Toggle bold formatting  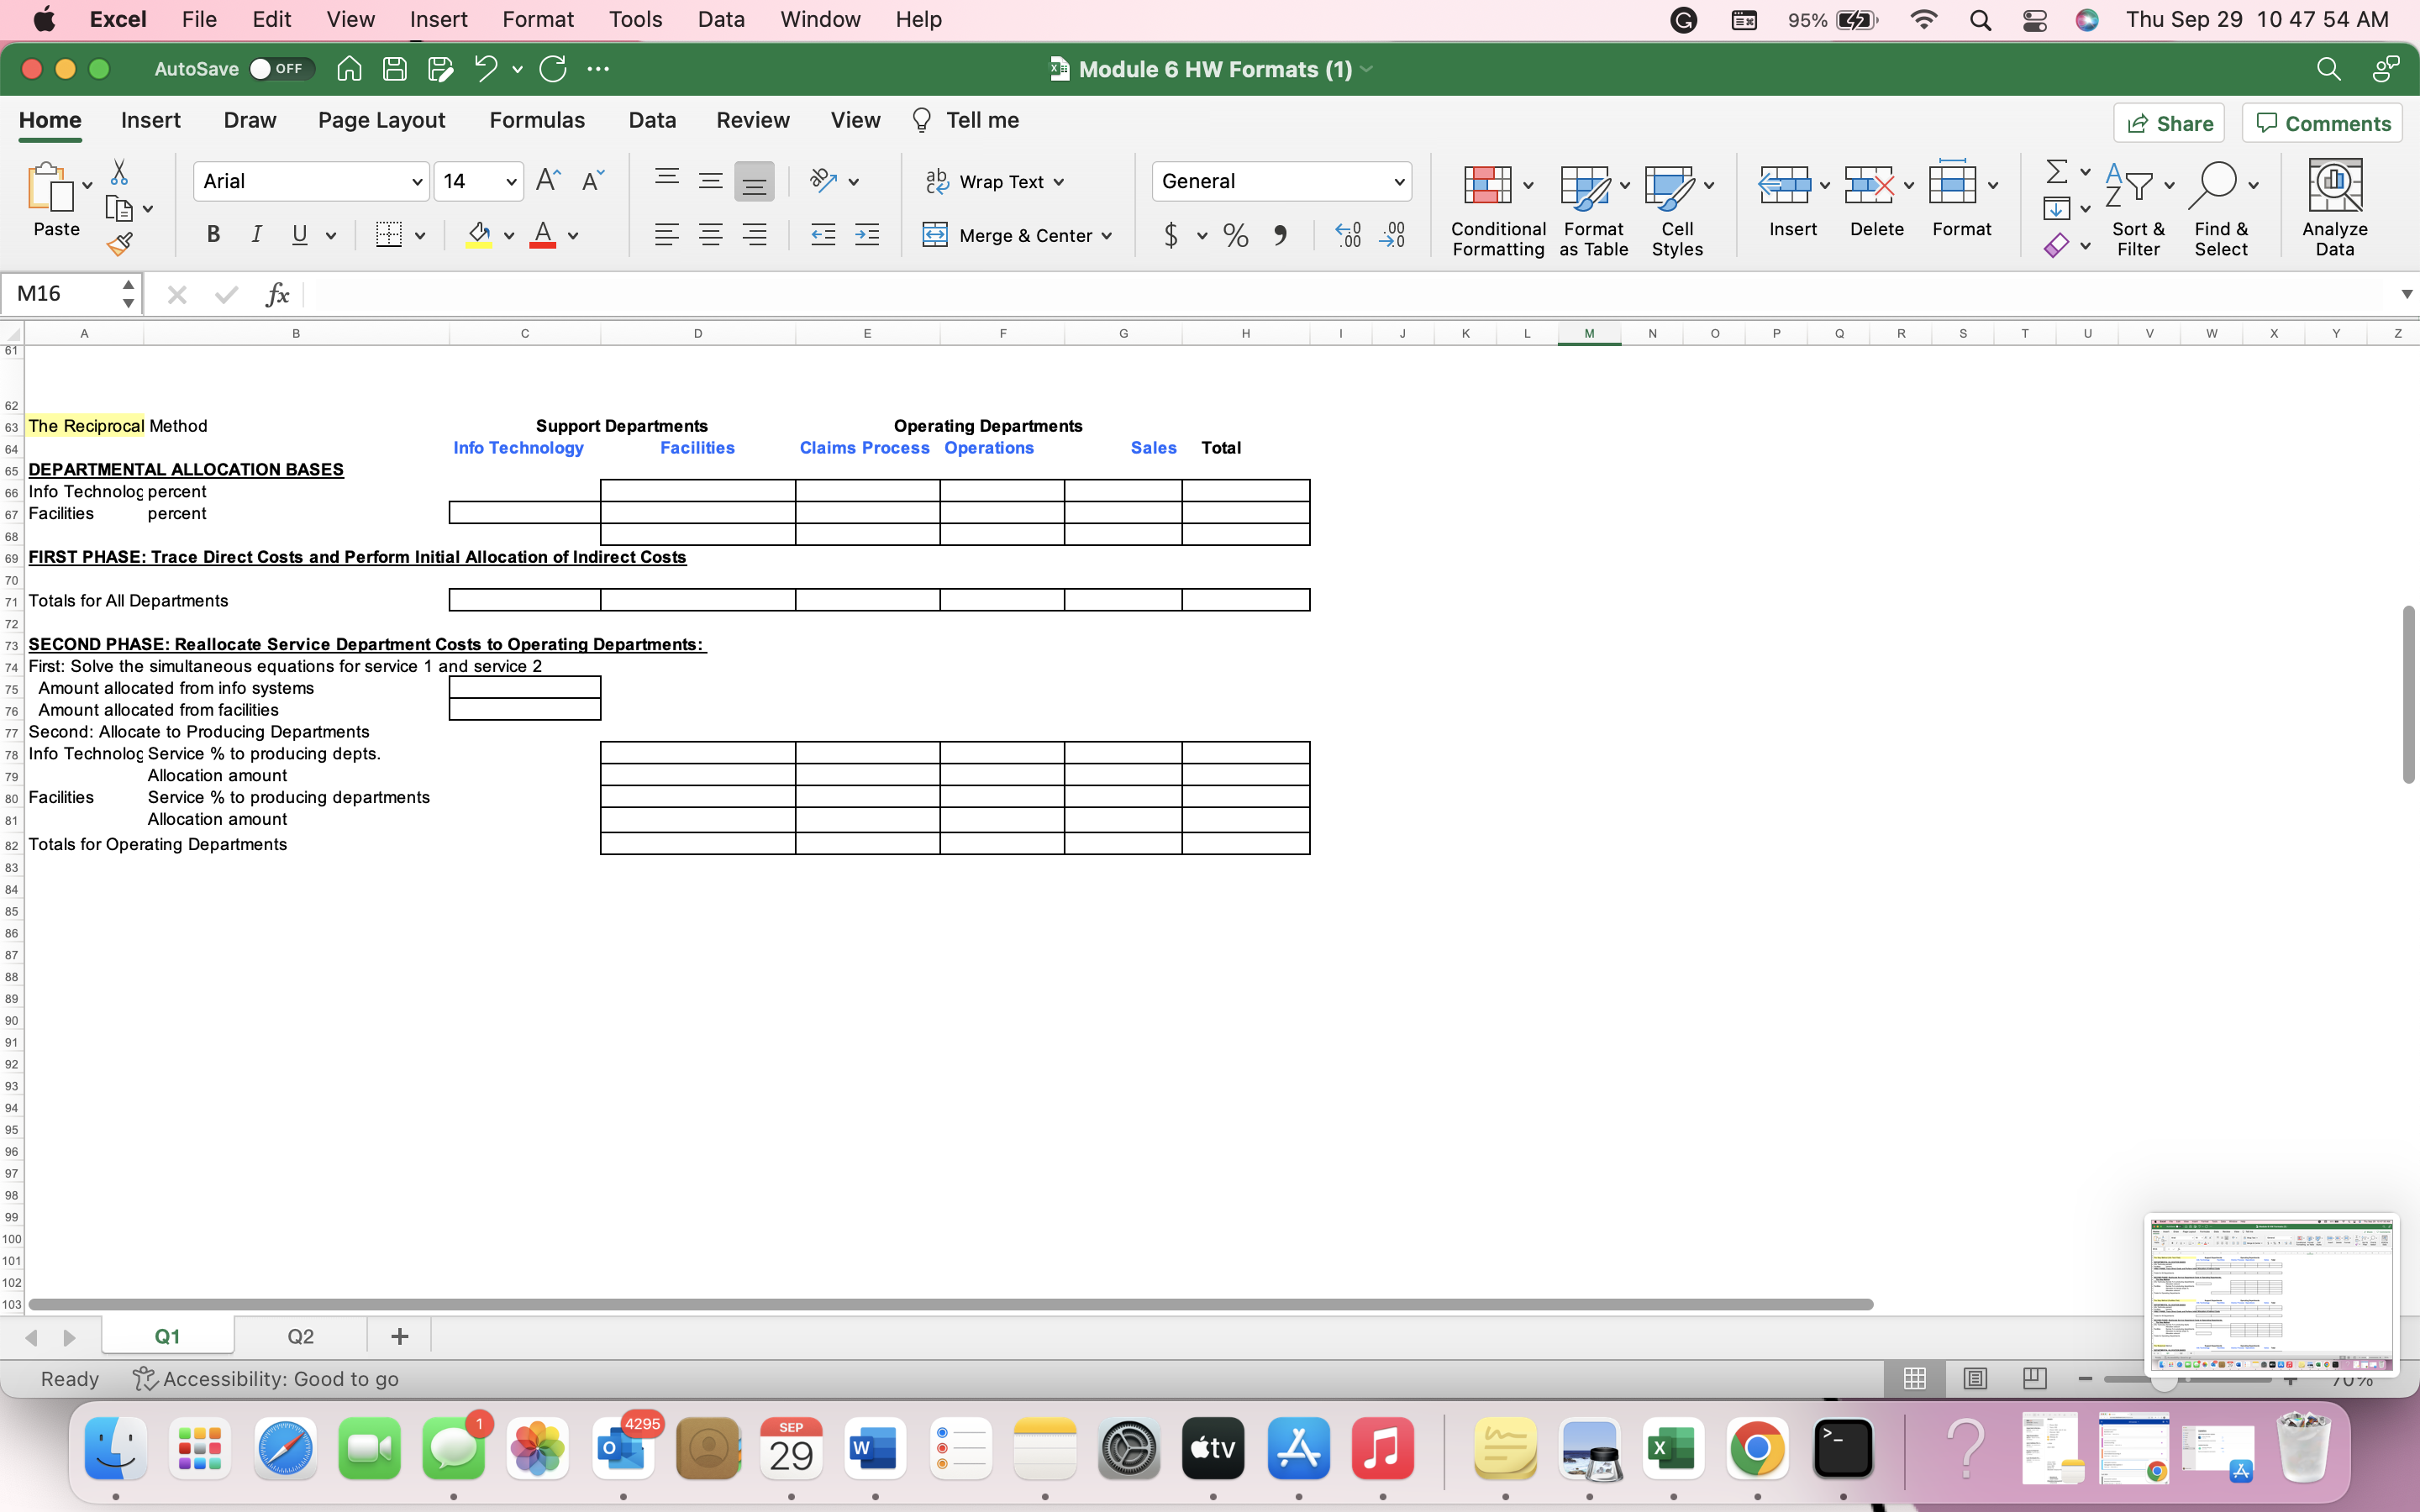213,235
